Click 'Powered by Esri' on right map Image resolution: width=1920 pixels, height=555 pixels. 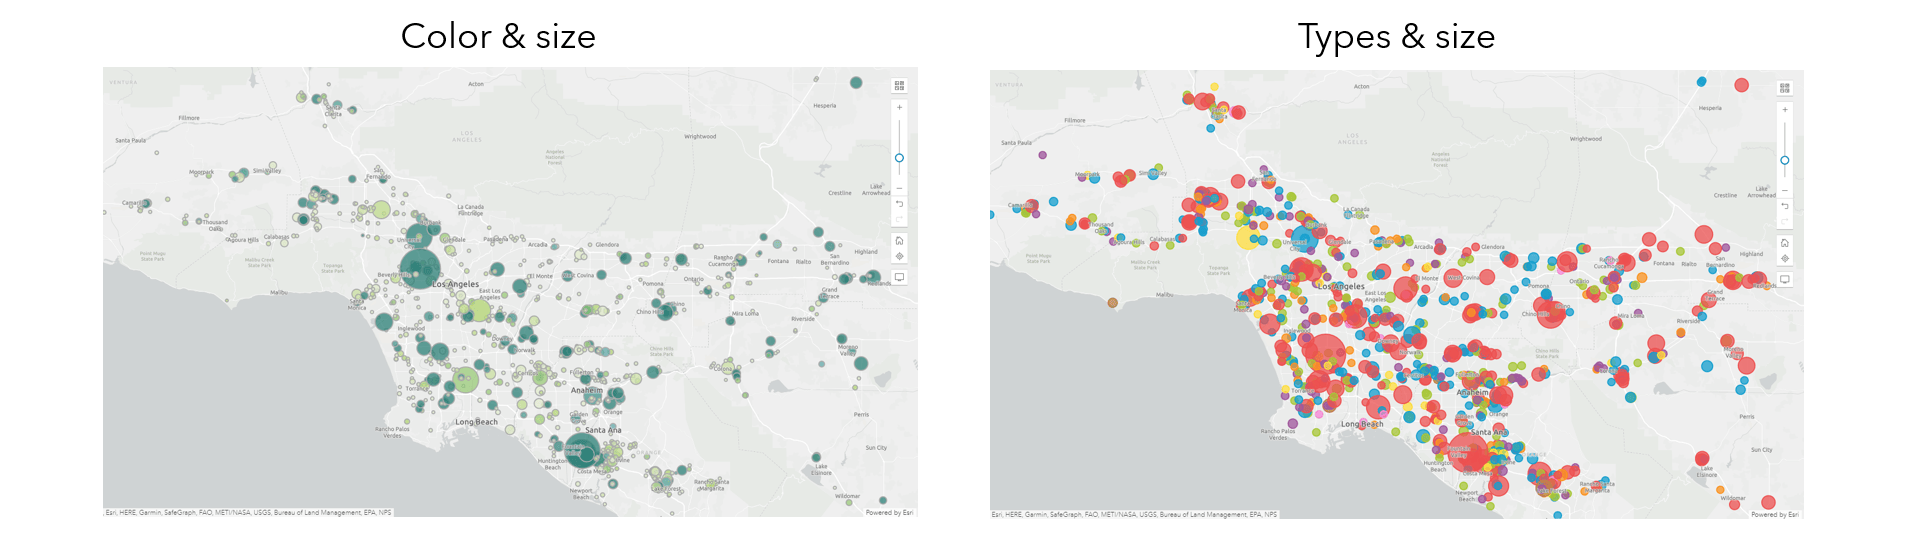coord(1775,514)
